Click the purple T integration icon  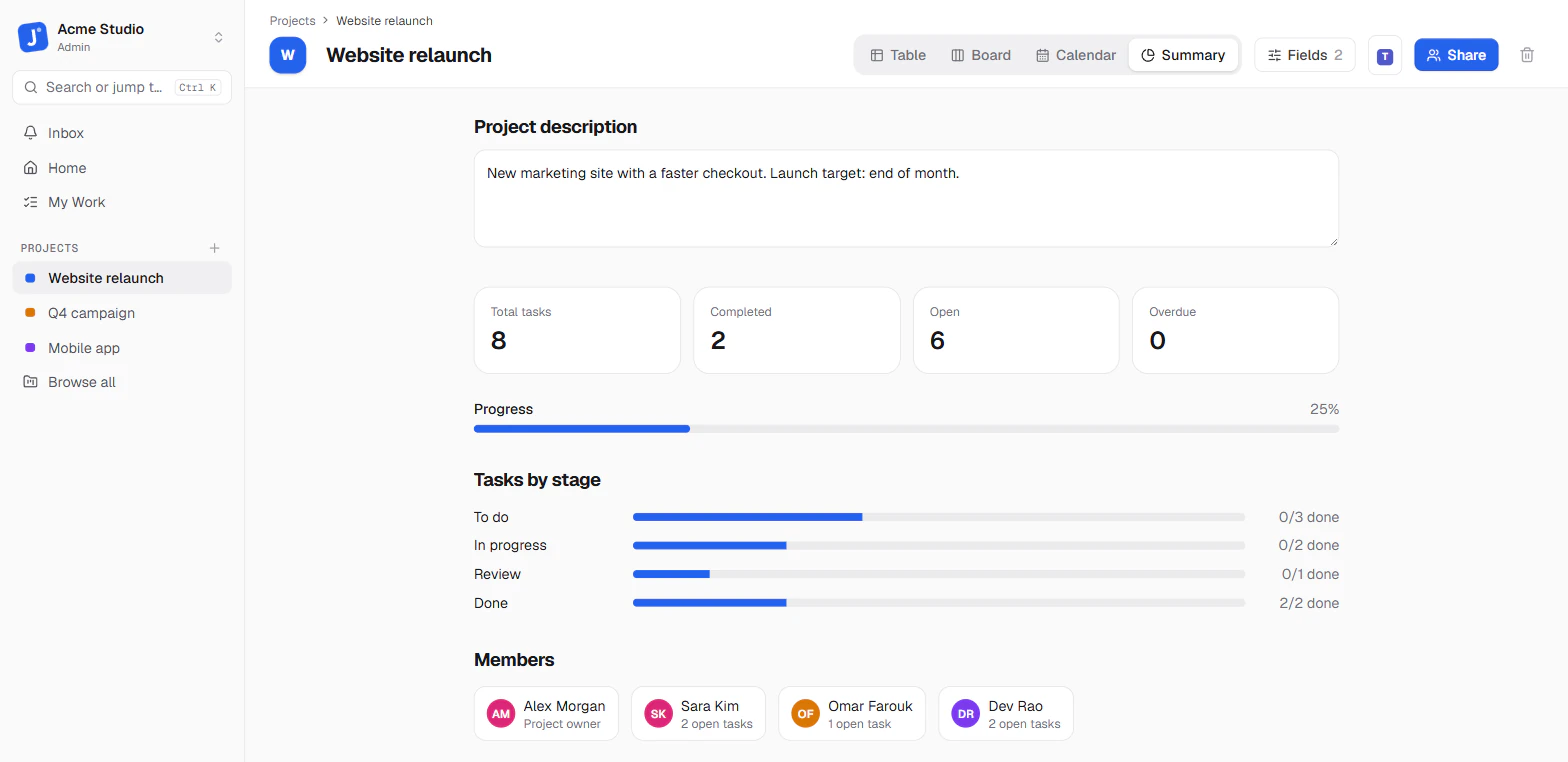pos(1385,56)
